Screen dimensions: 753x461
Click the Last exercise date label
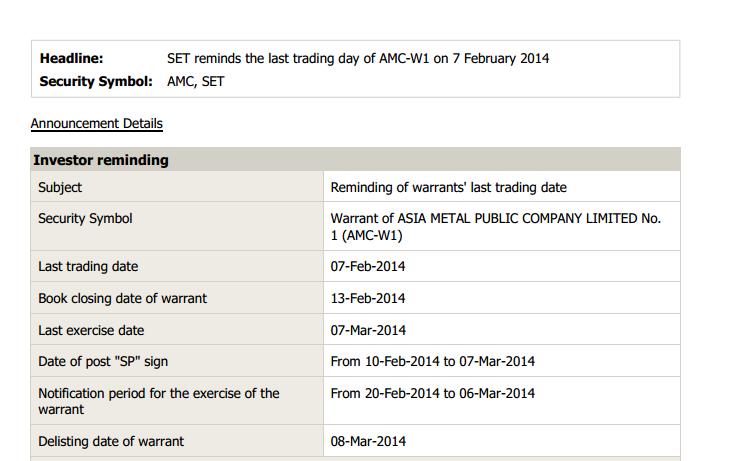click(91, 330)
